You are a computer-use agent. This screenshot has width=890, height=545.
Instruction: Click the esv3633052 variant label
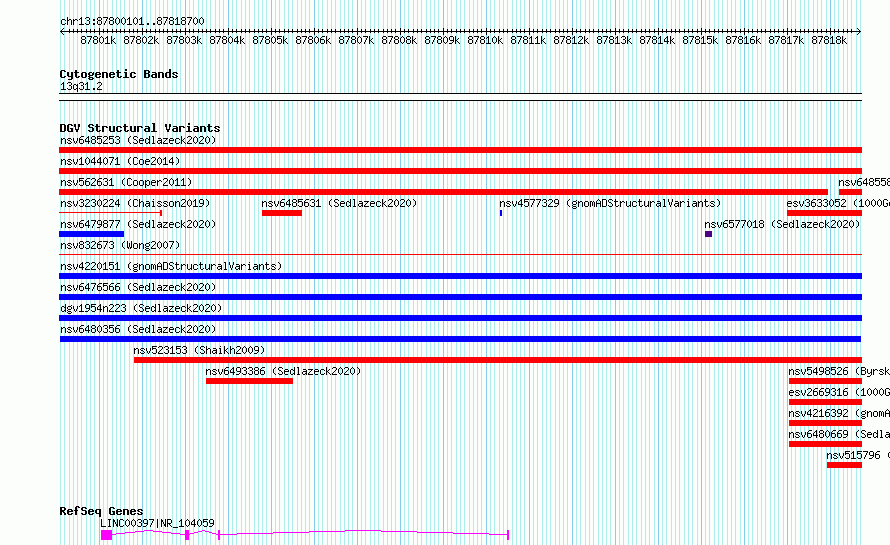838,203
